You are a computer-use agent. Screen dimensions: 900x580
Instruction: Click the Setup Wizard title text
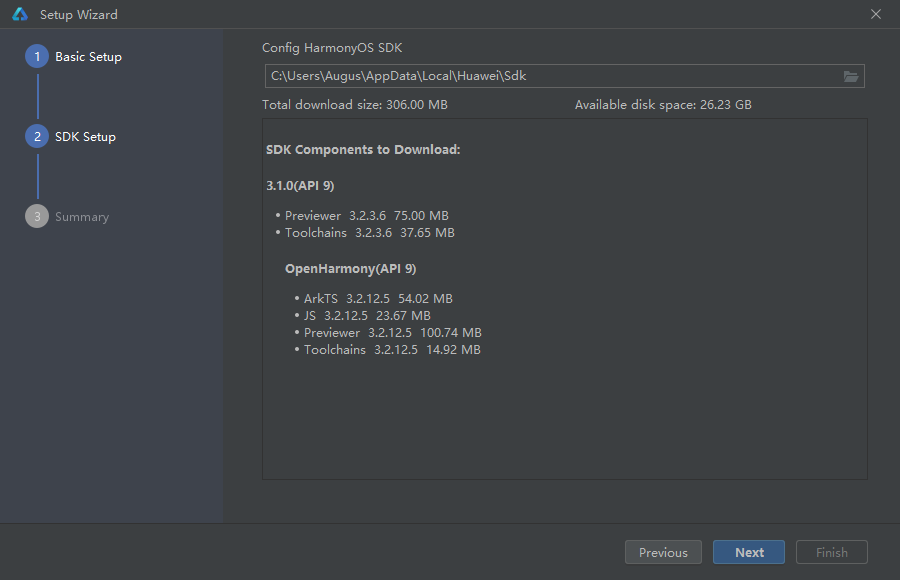pos(79,15)
